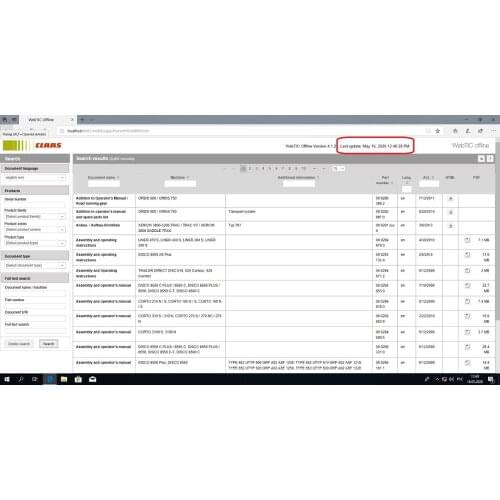Open the notification center icon

point(491,379)
